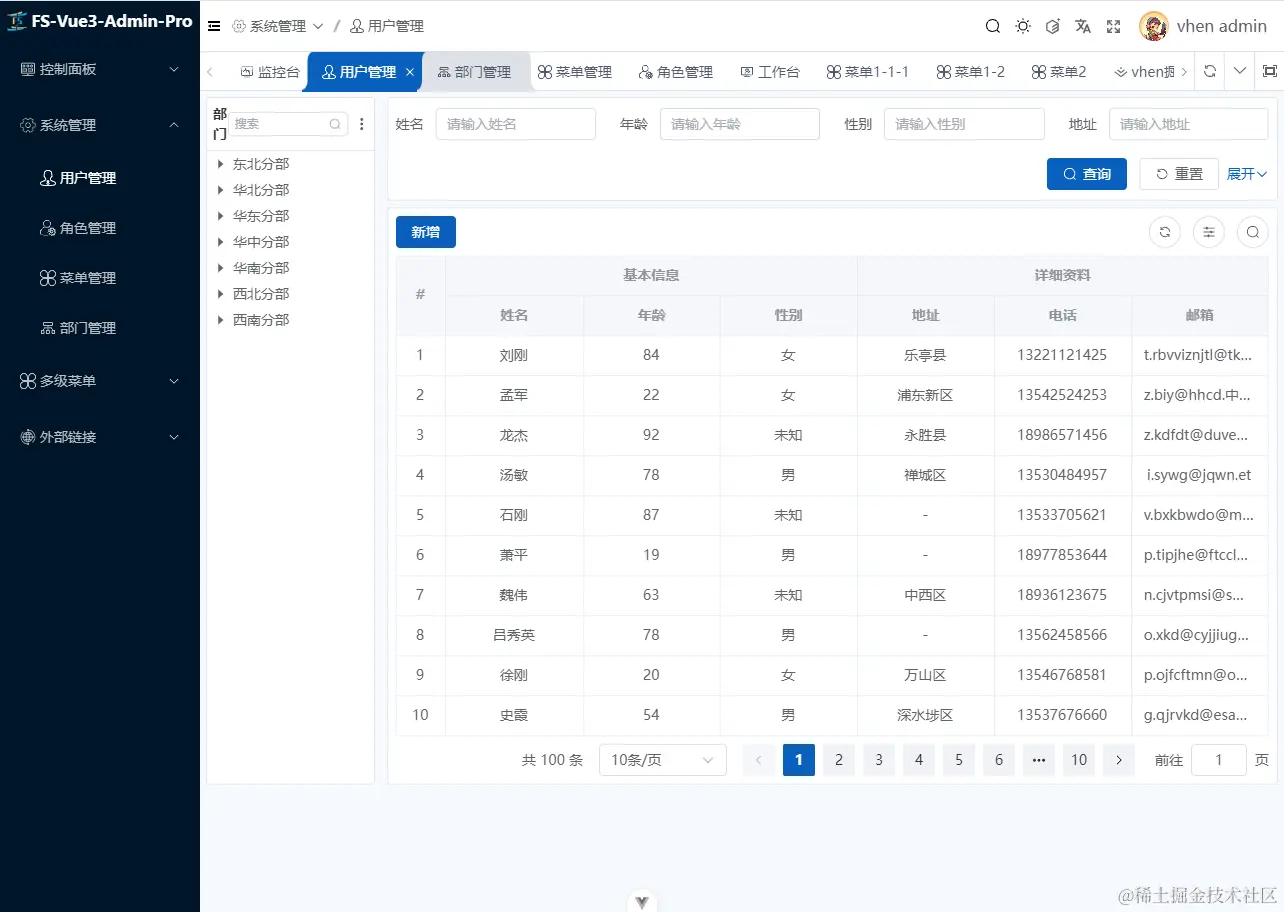The width and height of the screenshot is (1284, 912).
Task: Click the pagination ellipsis button
Action: click(x=1039, y=760)
